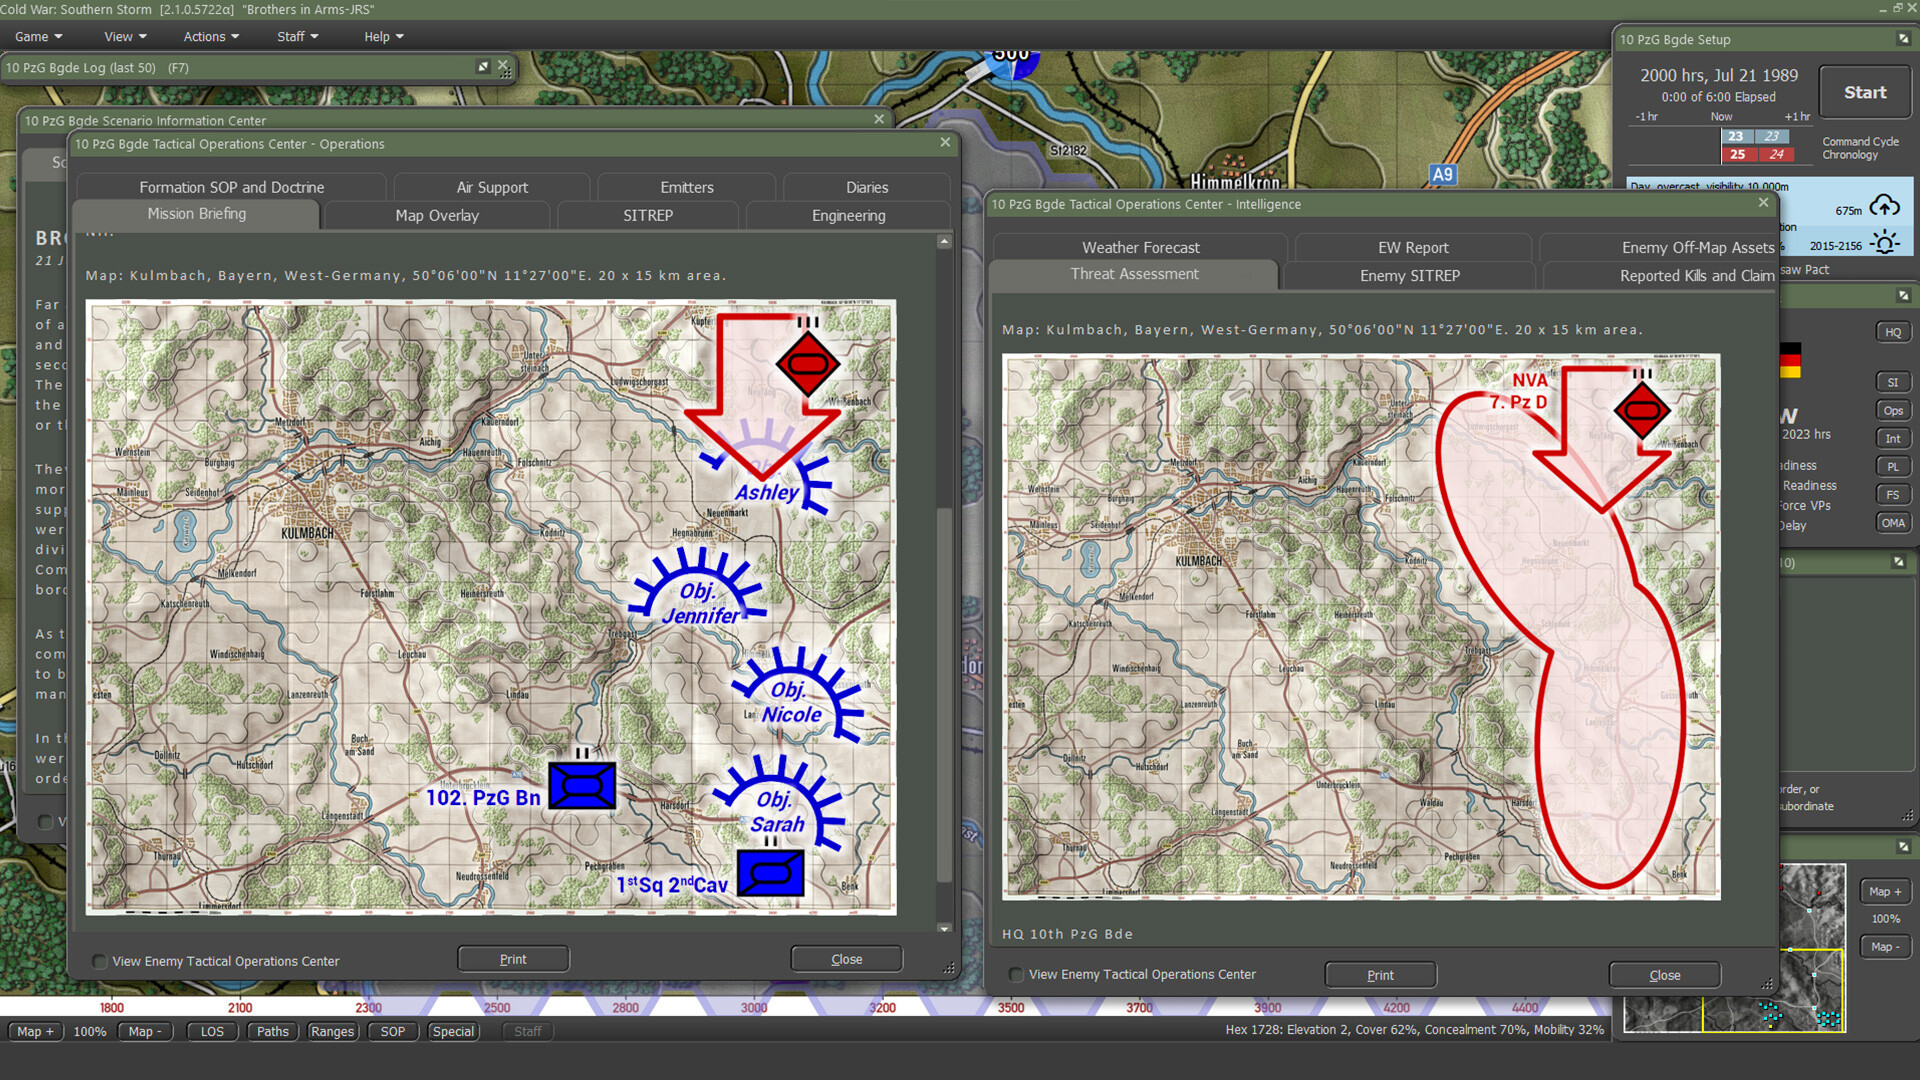Image resolution: width=1920 pixels, height=1080 pixels.
Task: Toggle the Ranges display on bottom toolbar
Action: click(x=333, y=1031)
